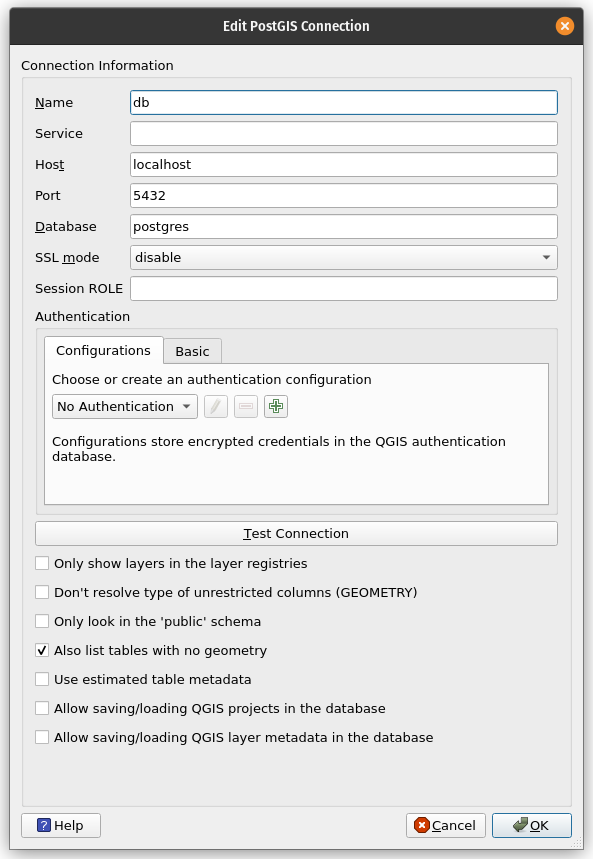
Task: Expand the No Authentication combo box
Action: [x=125, y=406]
